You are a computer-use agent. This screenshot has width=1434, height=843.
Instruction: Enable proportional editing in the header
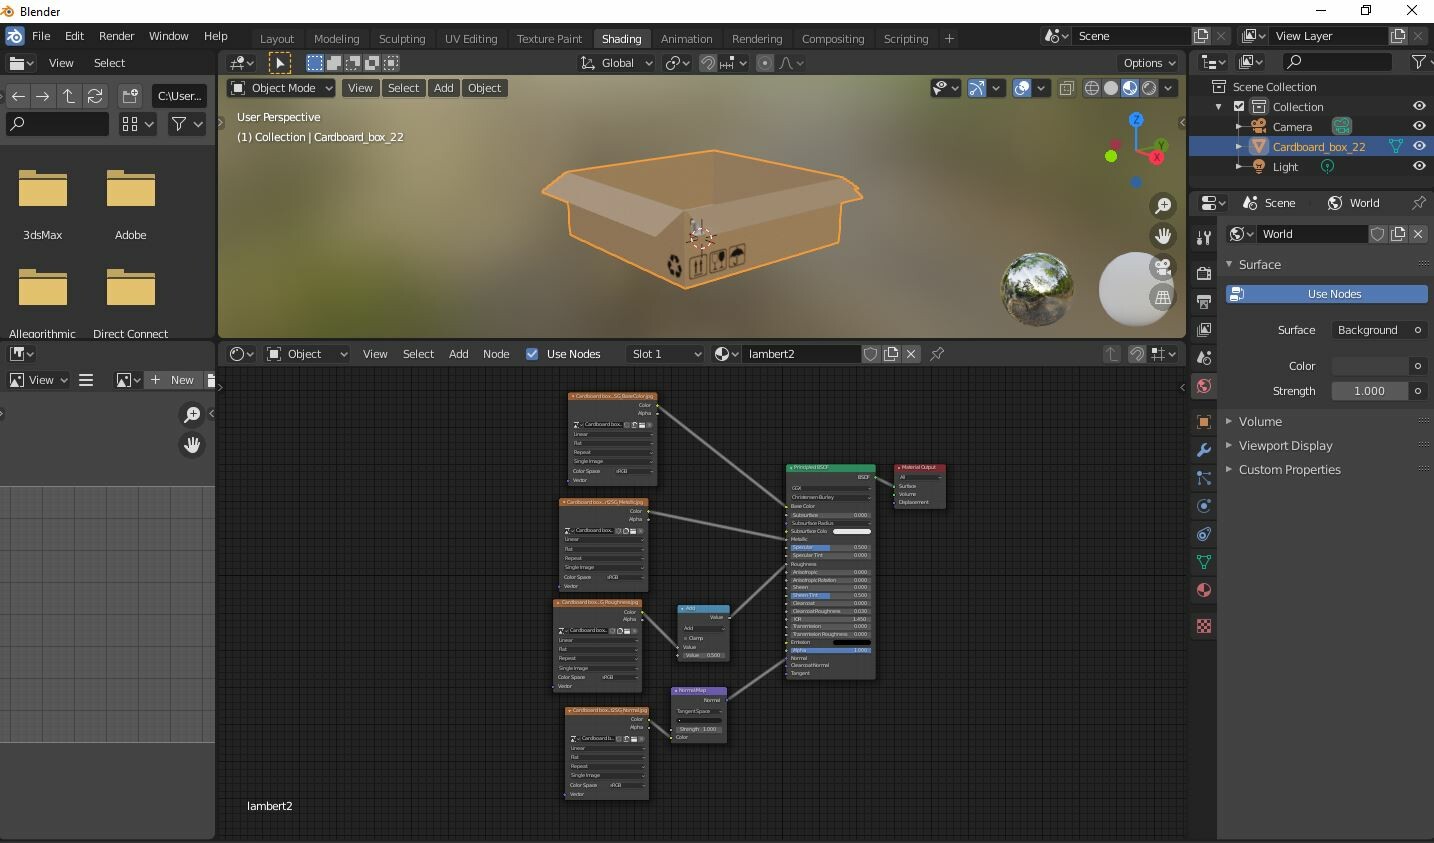(765, 63)
